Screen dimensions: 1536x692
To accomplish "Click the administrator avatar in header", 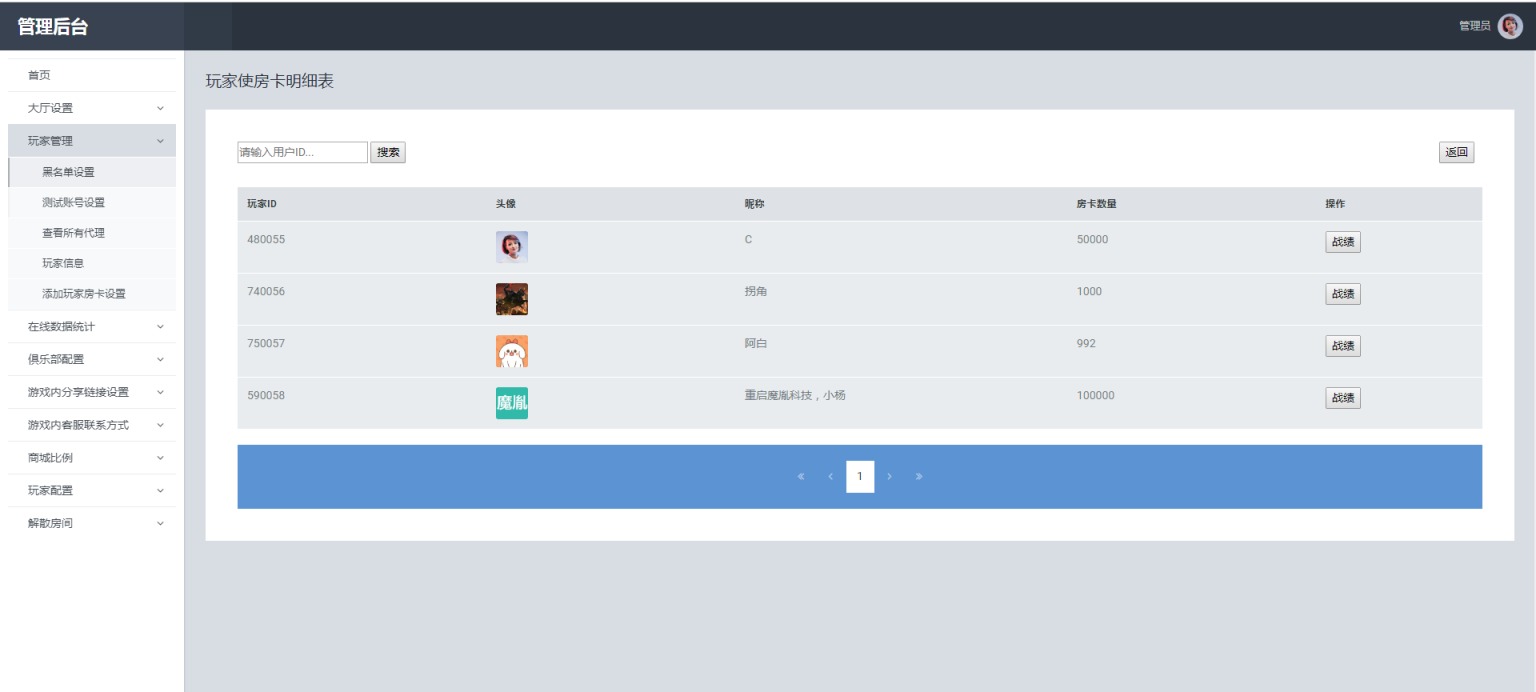I will click(x=1510, y=26).
